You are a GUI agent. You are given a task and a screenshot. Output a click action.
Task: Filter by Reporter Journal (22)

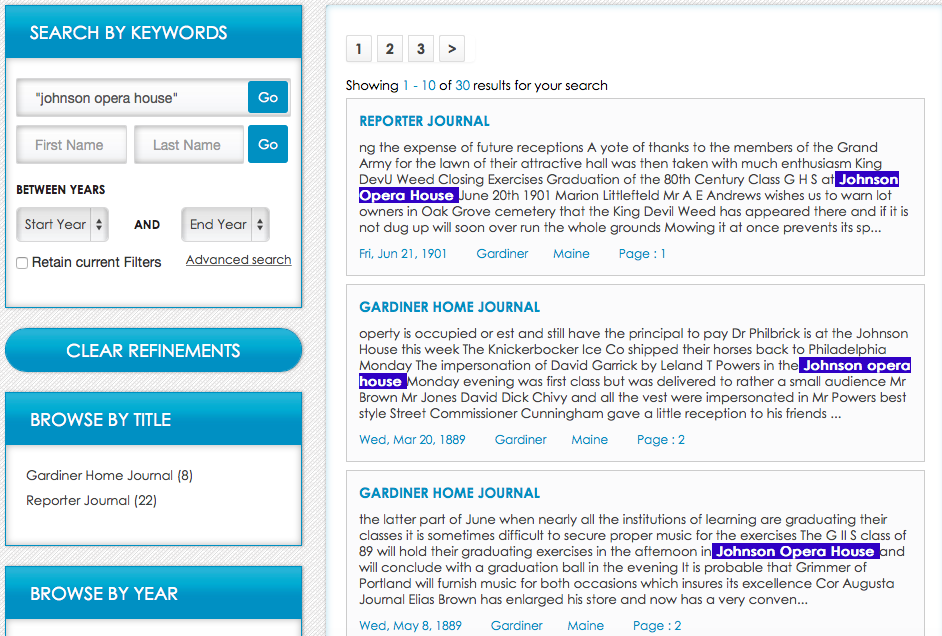pos(91,500)
